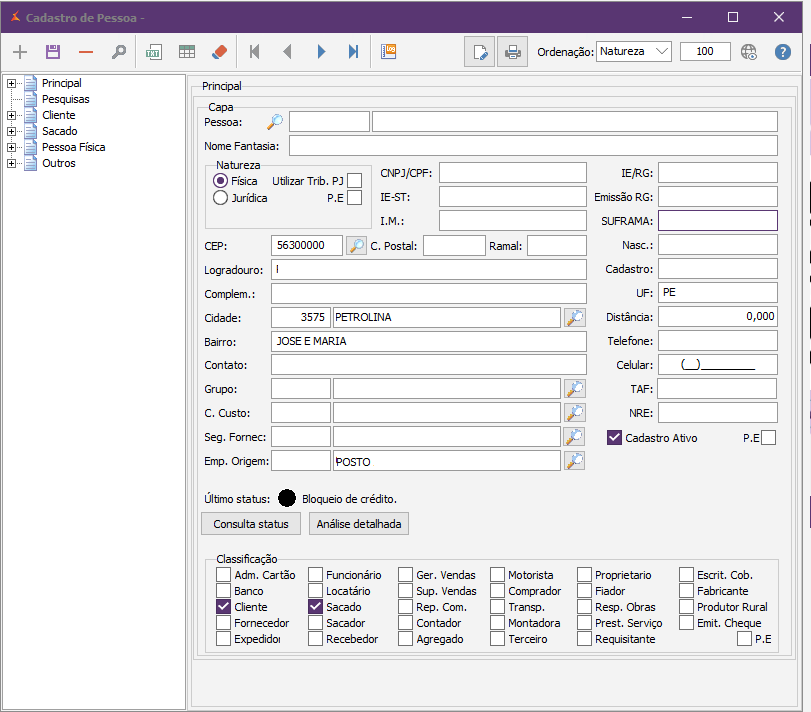This screenshot has width=811, height=712.
Task: Go to the first record
Action: [x=254, y=52]
